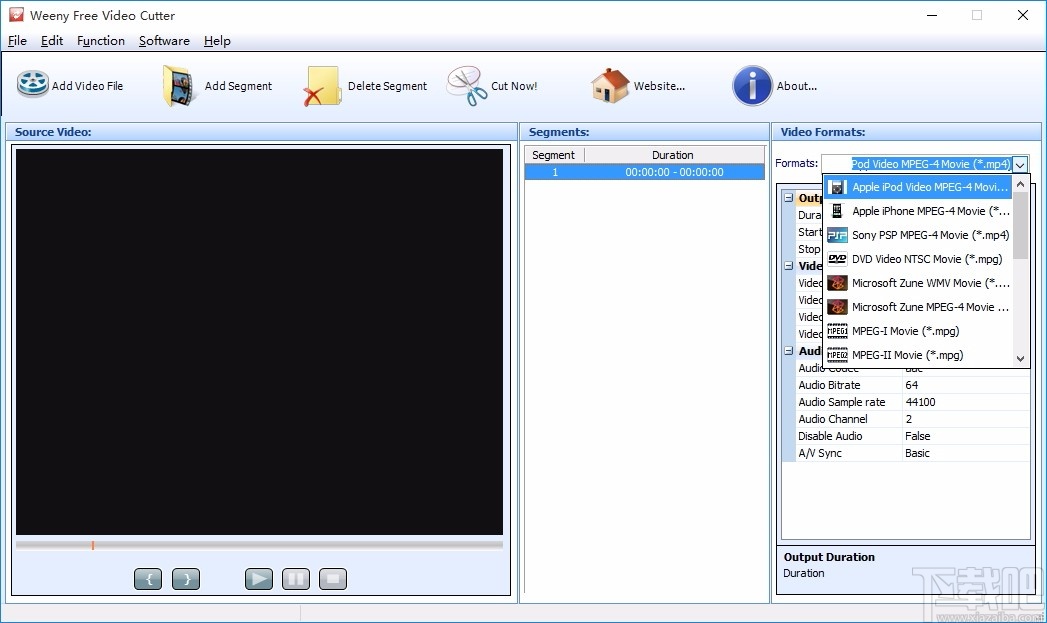Click the orange seek position marker
Viewport: 1047px width, 623px height.
(93, 545)
